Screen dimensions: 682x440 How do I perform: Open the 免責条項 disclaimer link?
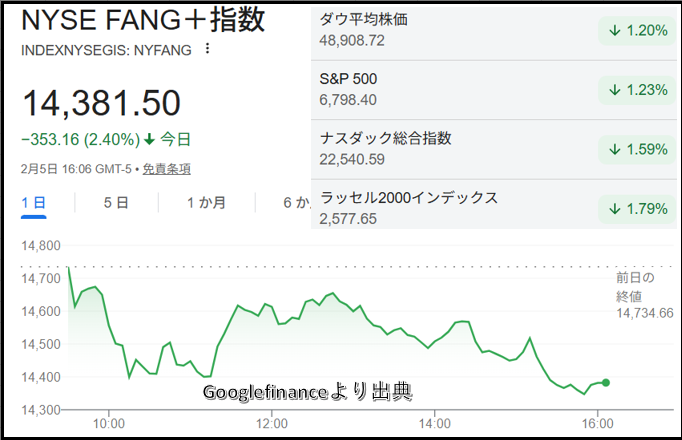(x=166, y=169)
